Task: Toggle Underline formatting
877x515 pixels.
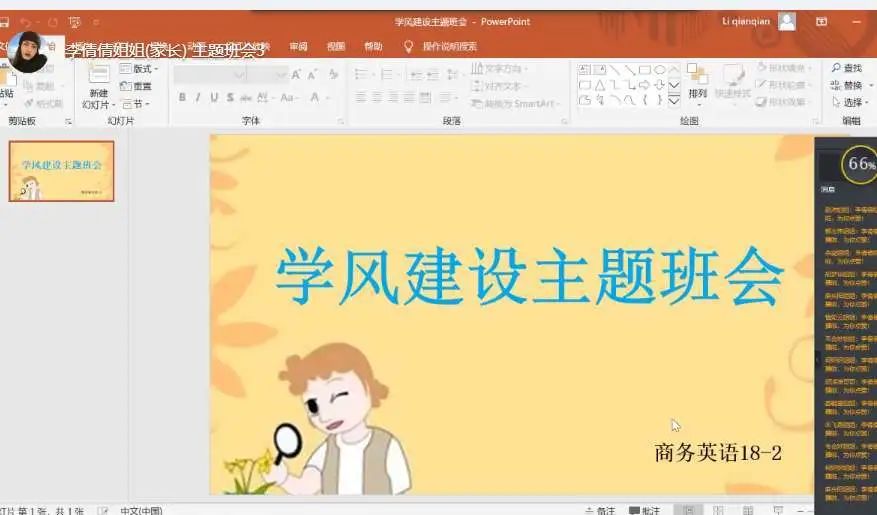Action: click(214, 97)
